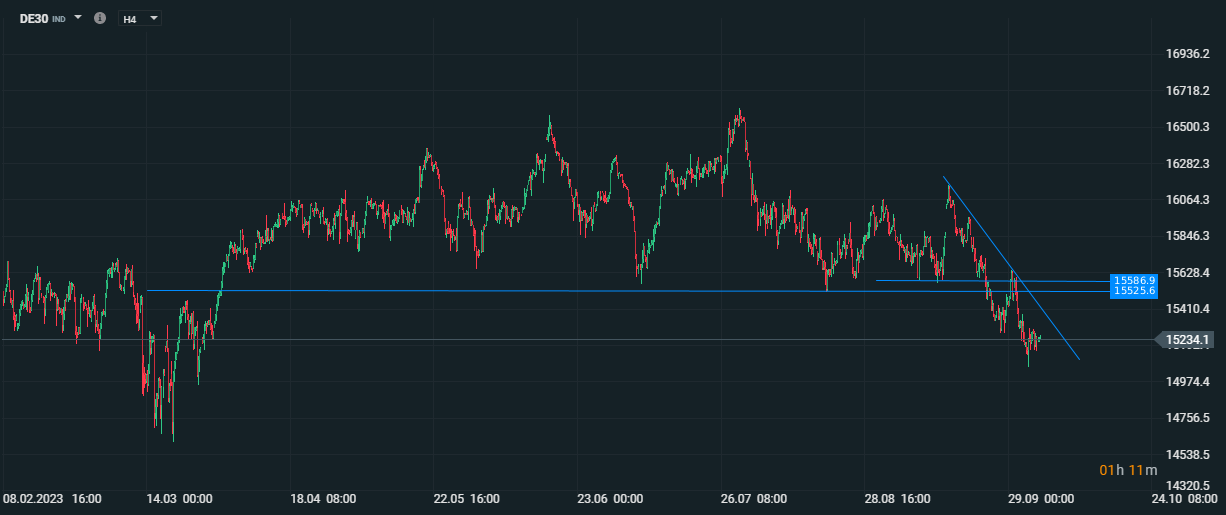Viewport: 1226px width, 515px height.
Task: Click the 15846.3 price axis label
Action: (1187, 236)
